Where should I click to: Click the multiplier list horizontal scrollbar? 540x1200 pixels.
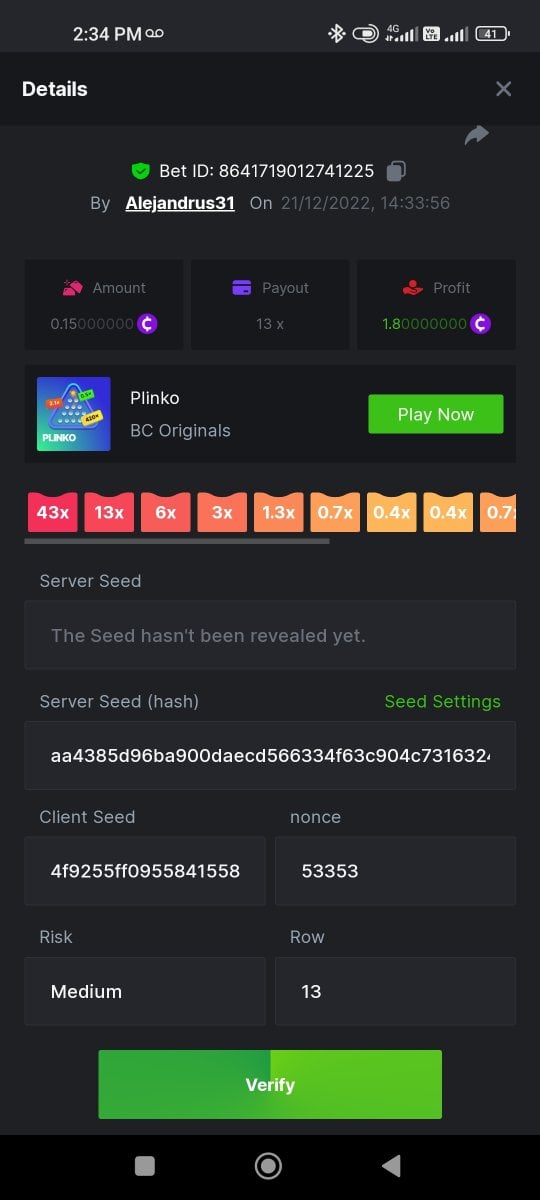point(177,541)
